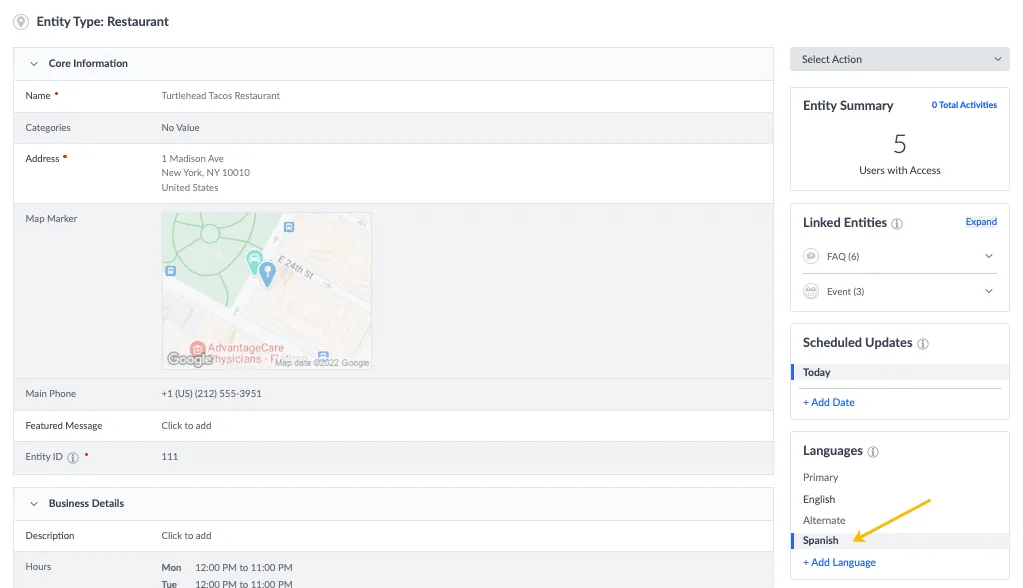The height and width of the screenshot is (588, 1023).
Task: Select the Event calendar icon
Action: coord(811,292)
